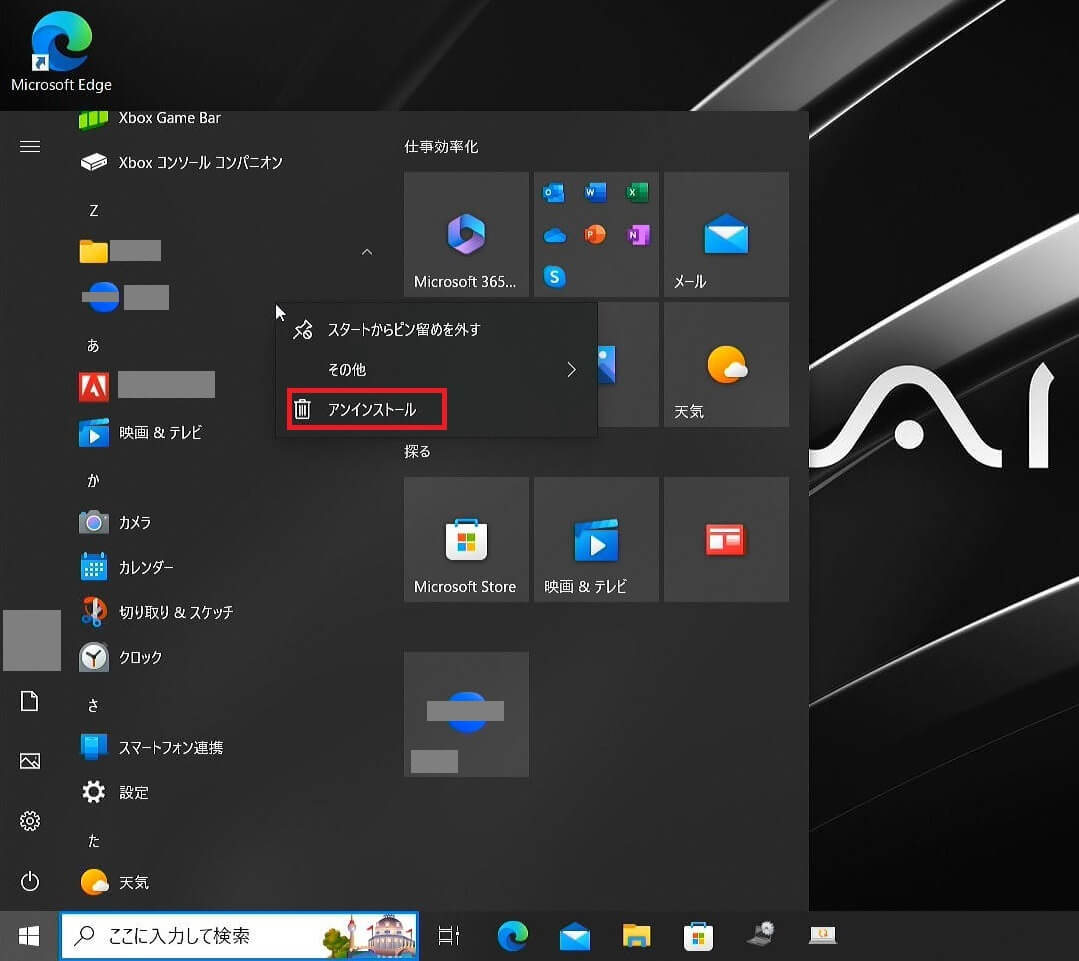This screenshot has height=961, width=1079.
Task: Focus the ここに入力して検索 search box
Action: (239, 936)
